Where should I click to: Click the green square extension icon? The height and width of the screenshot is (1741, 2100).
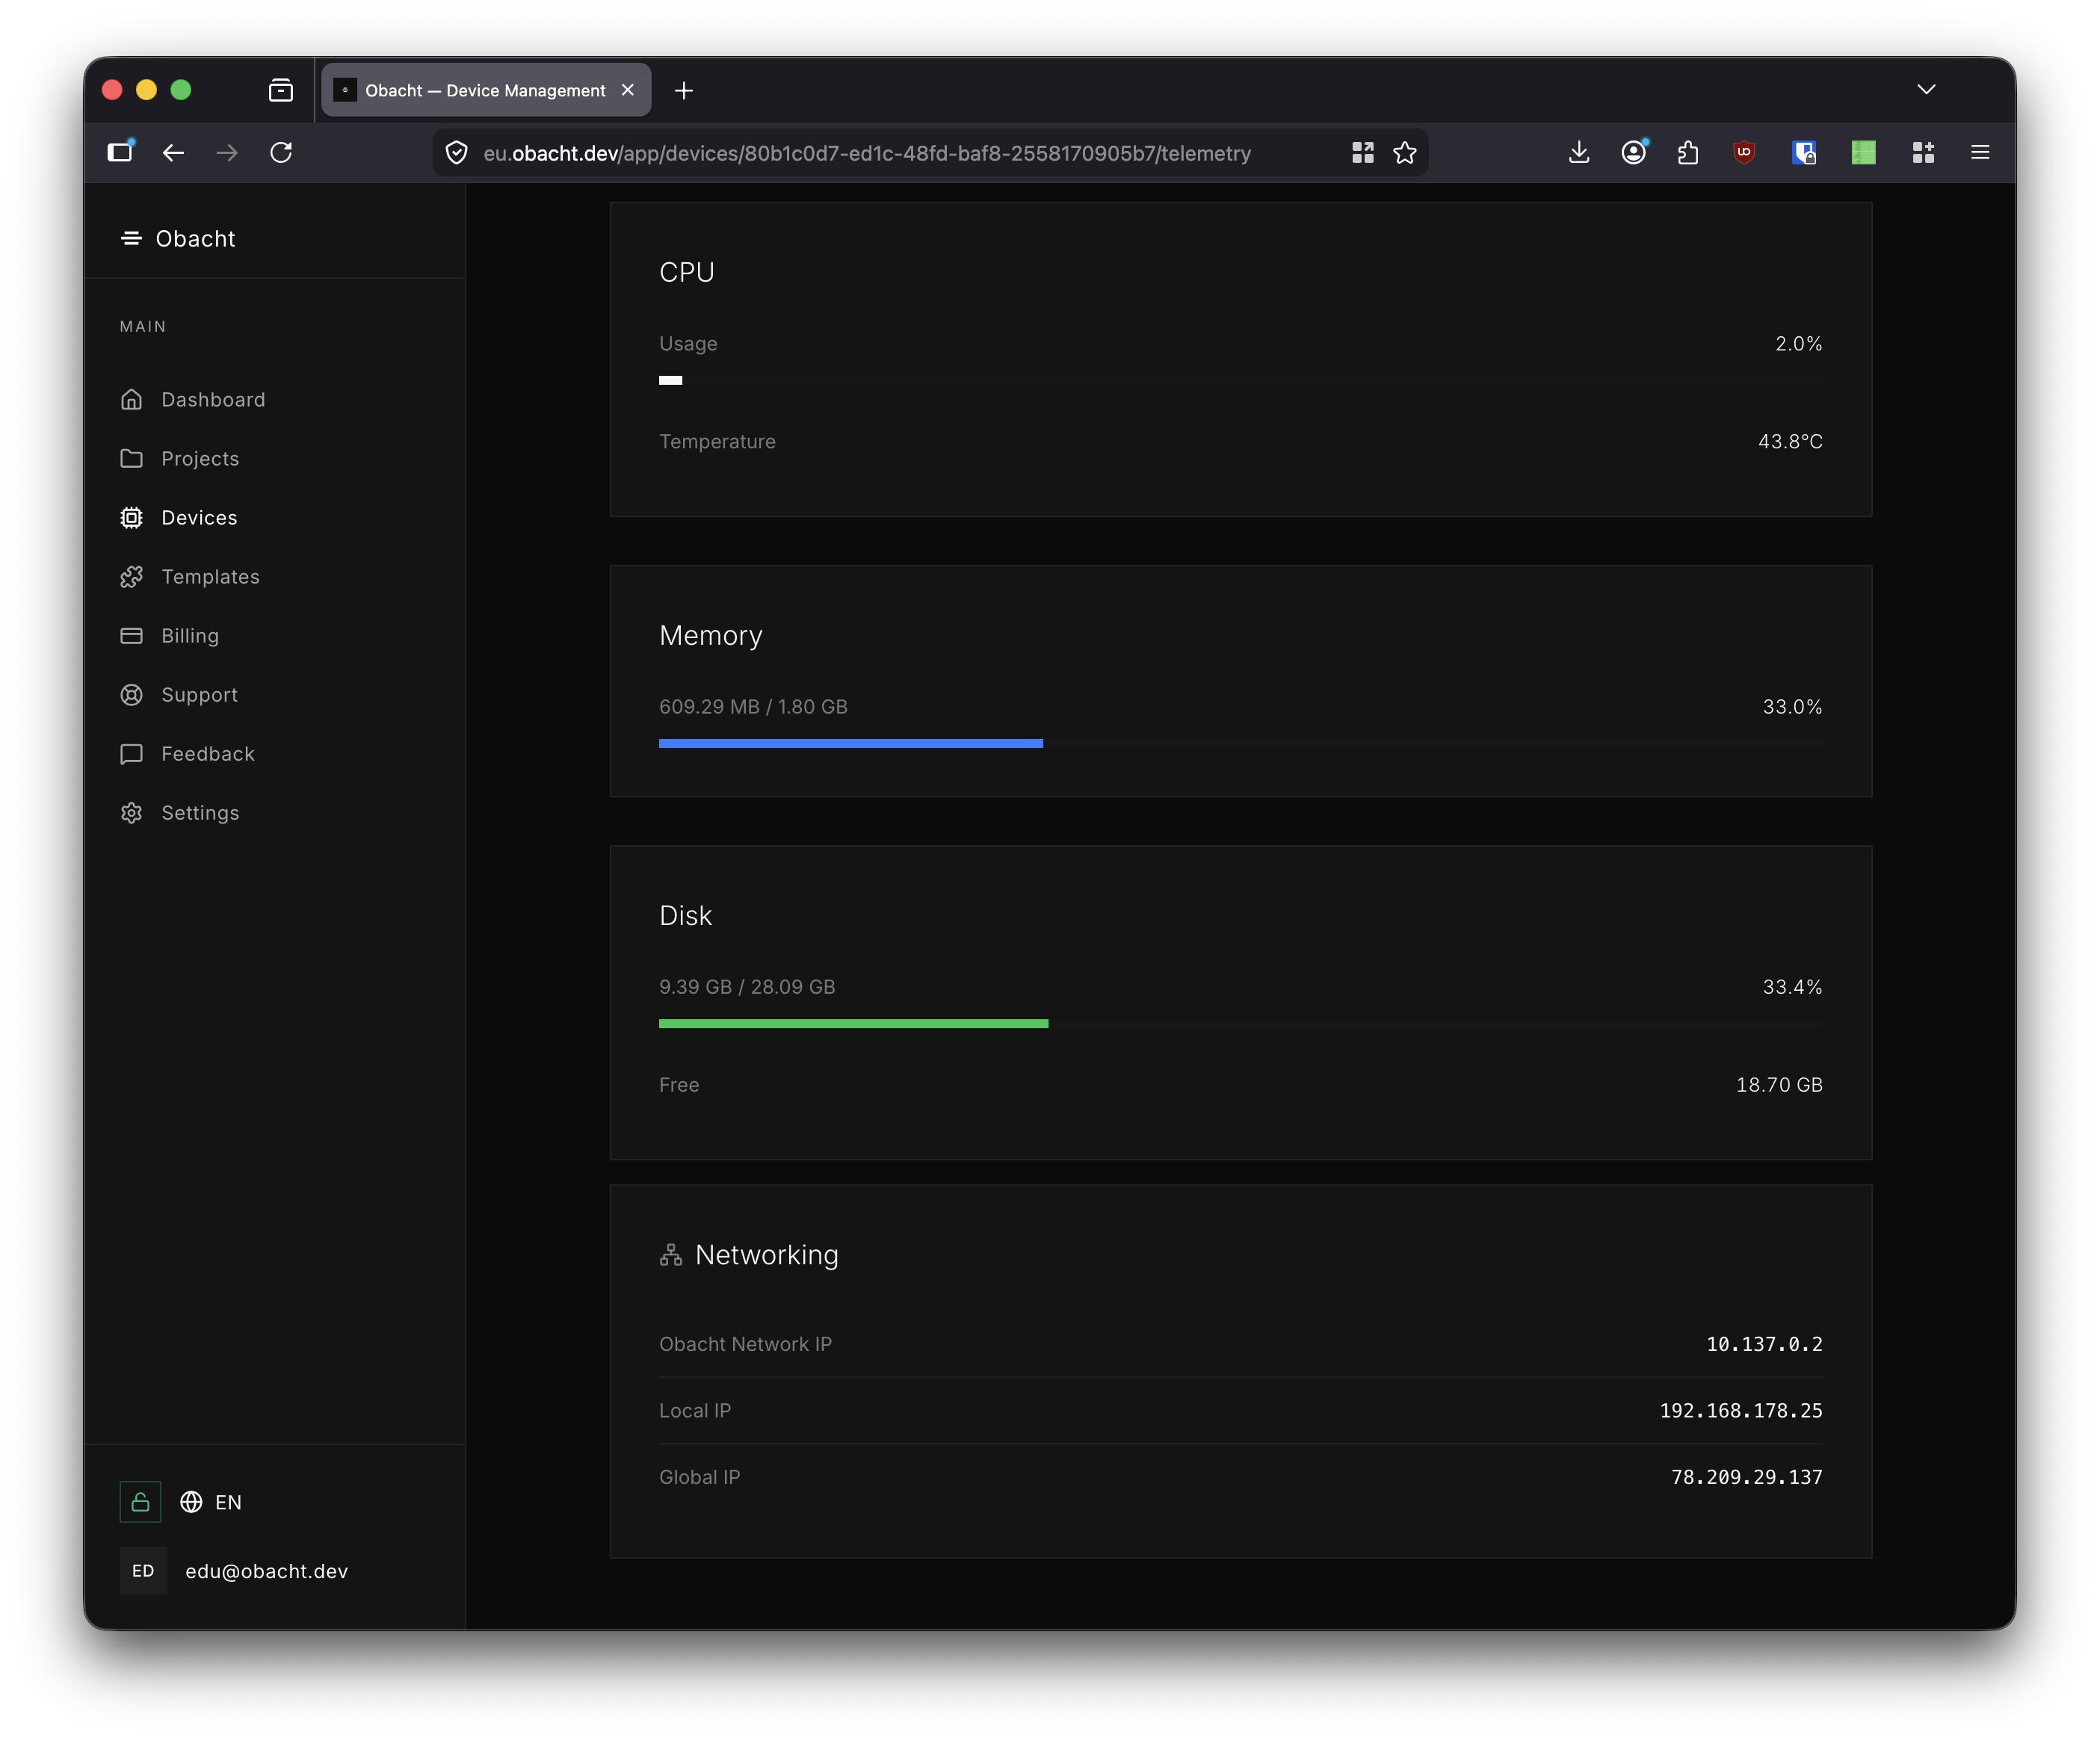pos(1863,153)
